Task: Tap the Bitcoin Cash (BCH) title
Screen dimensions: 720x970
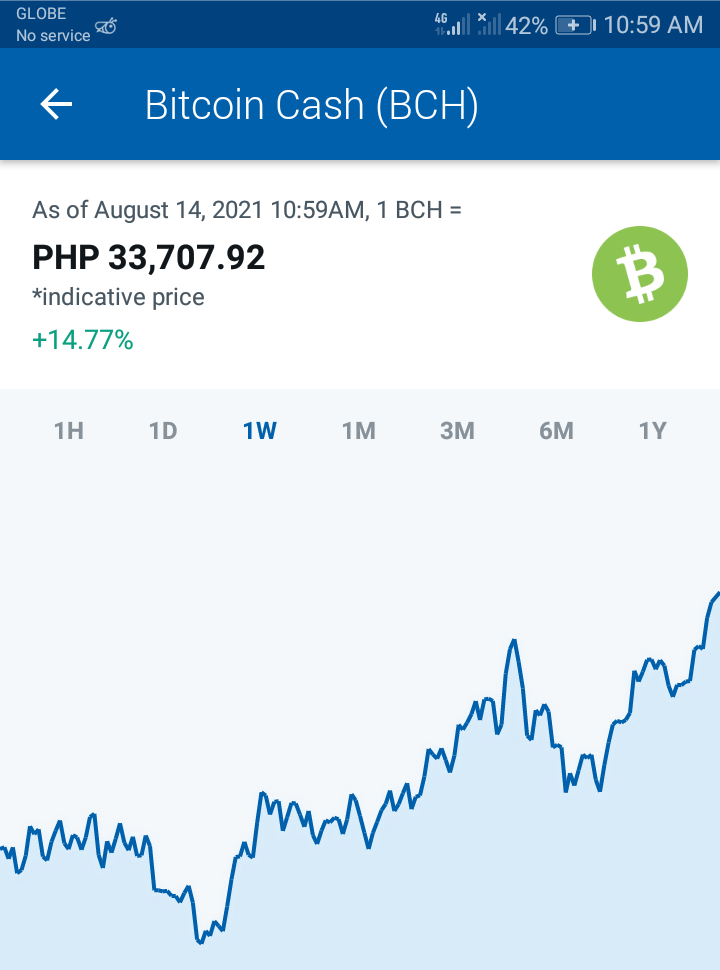Action: pos(311,105)
